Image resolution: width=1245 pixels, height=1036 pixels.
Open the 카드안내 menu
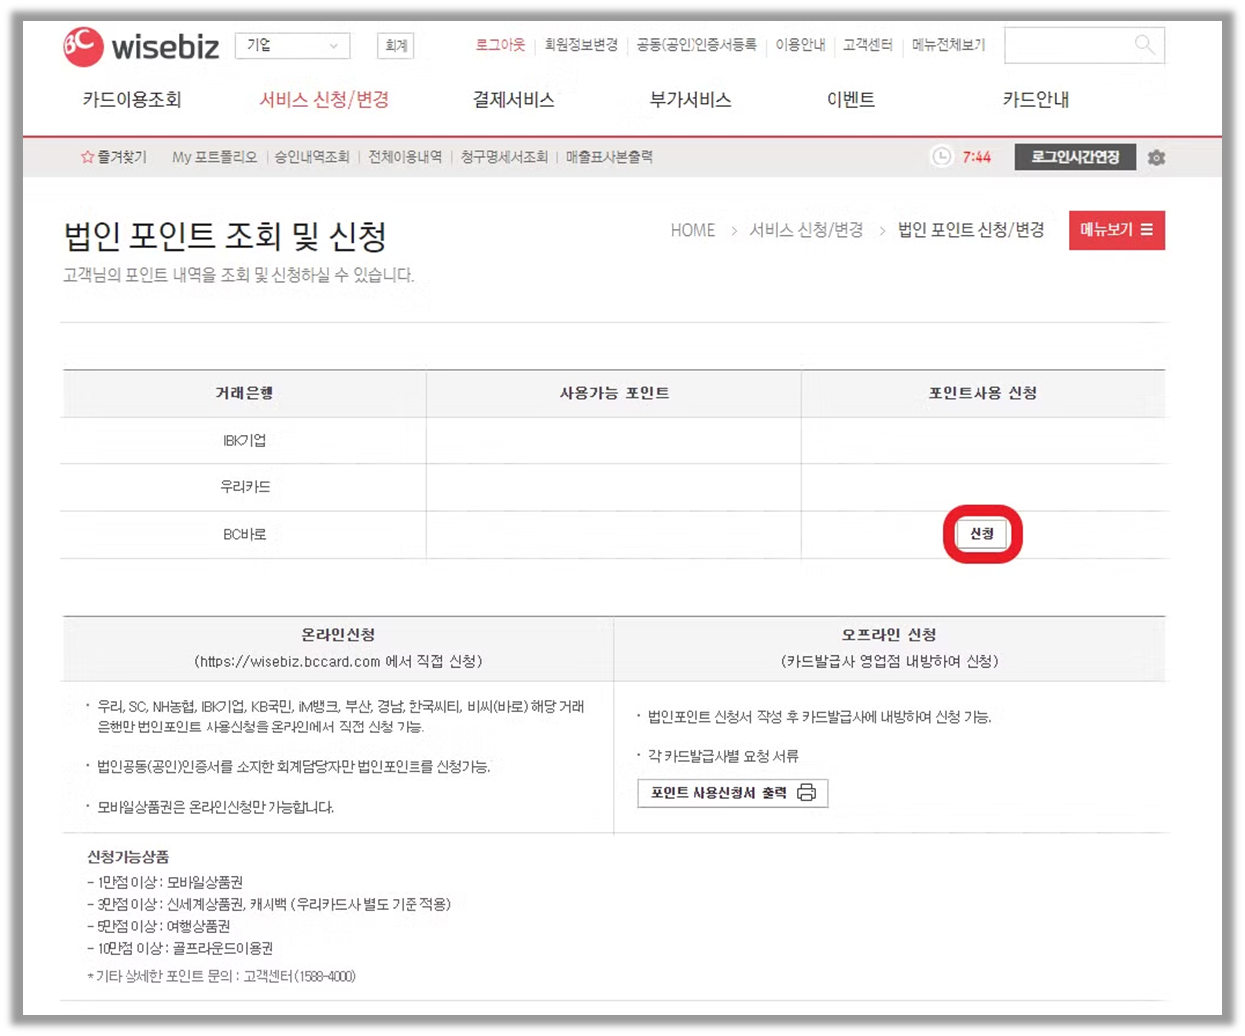pyautogui.click(x=1036, y=100)
